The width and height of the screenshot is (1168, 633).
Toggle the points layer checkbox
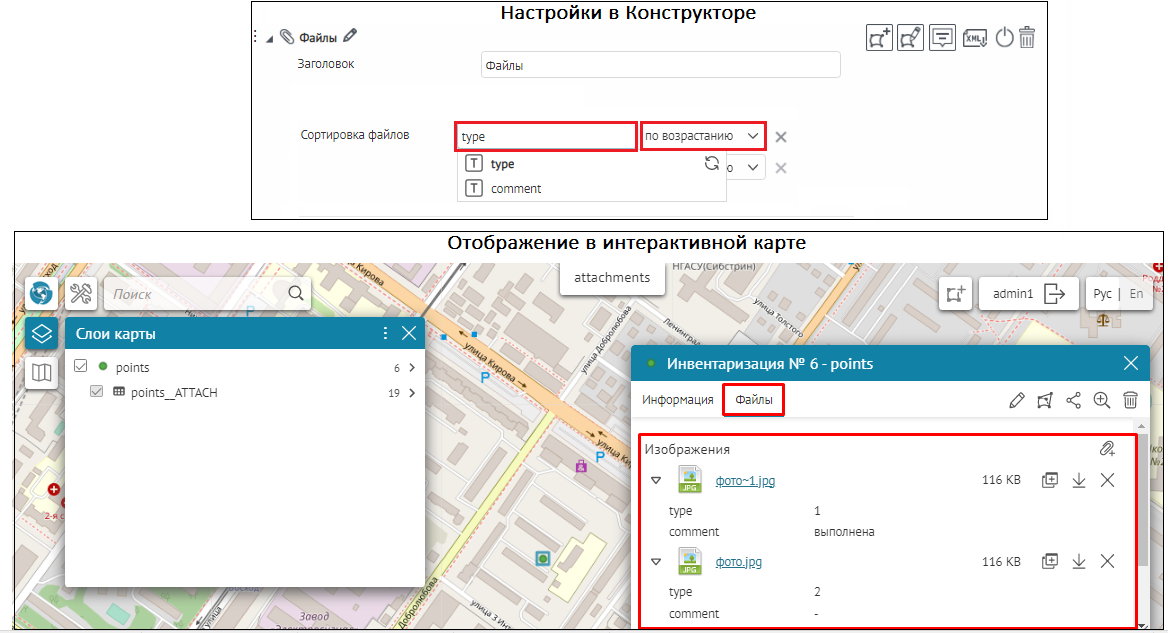[82, 367]
